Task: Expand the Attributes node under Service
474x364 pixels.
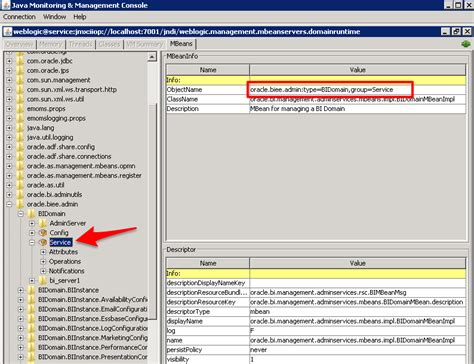Action: pyautogui.click(x=43, y=252)
